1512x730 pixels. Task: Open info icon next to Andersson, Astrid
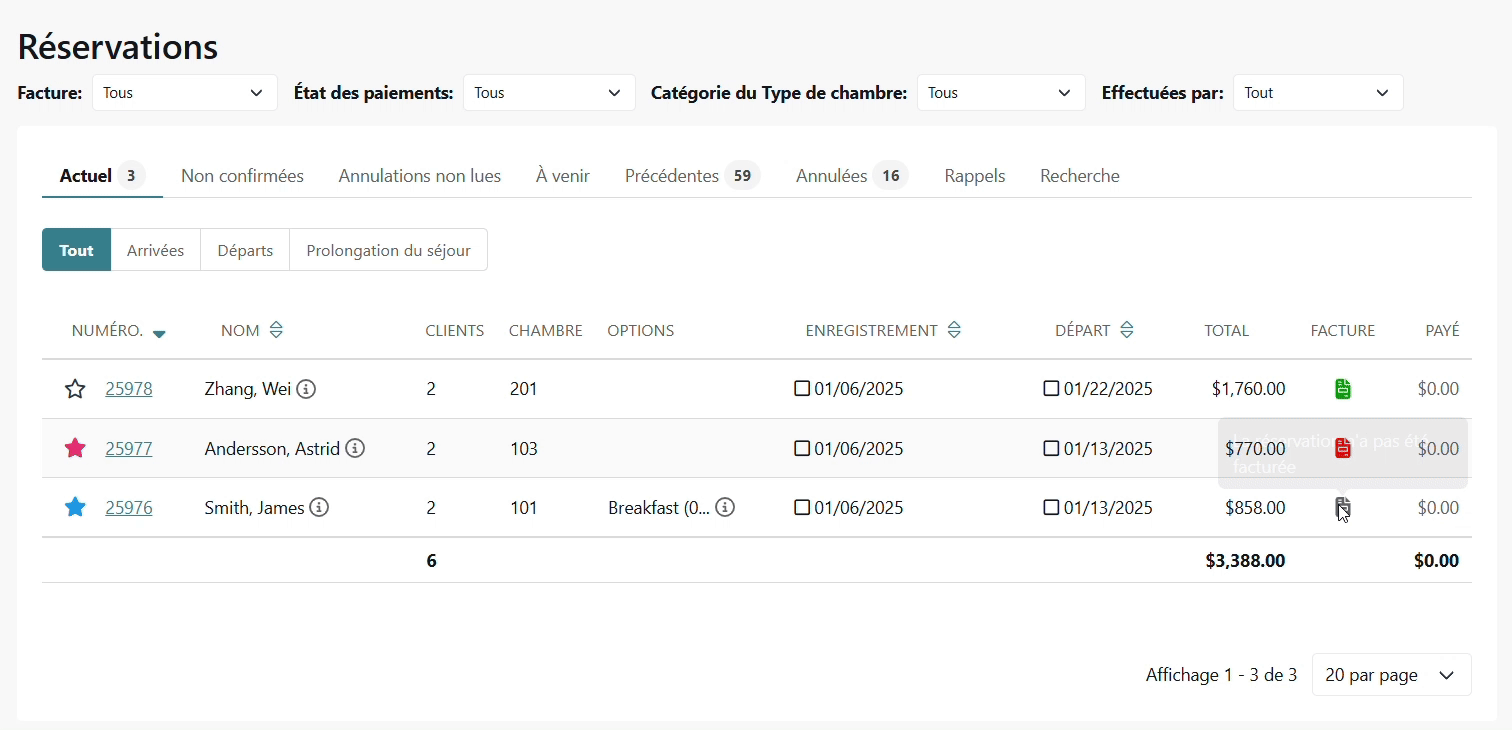tap(355, 449)
